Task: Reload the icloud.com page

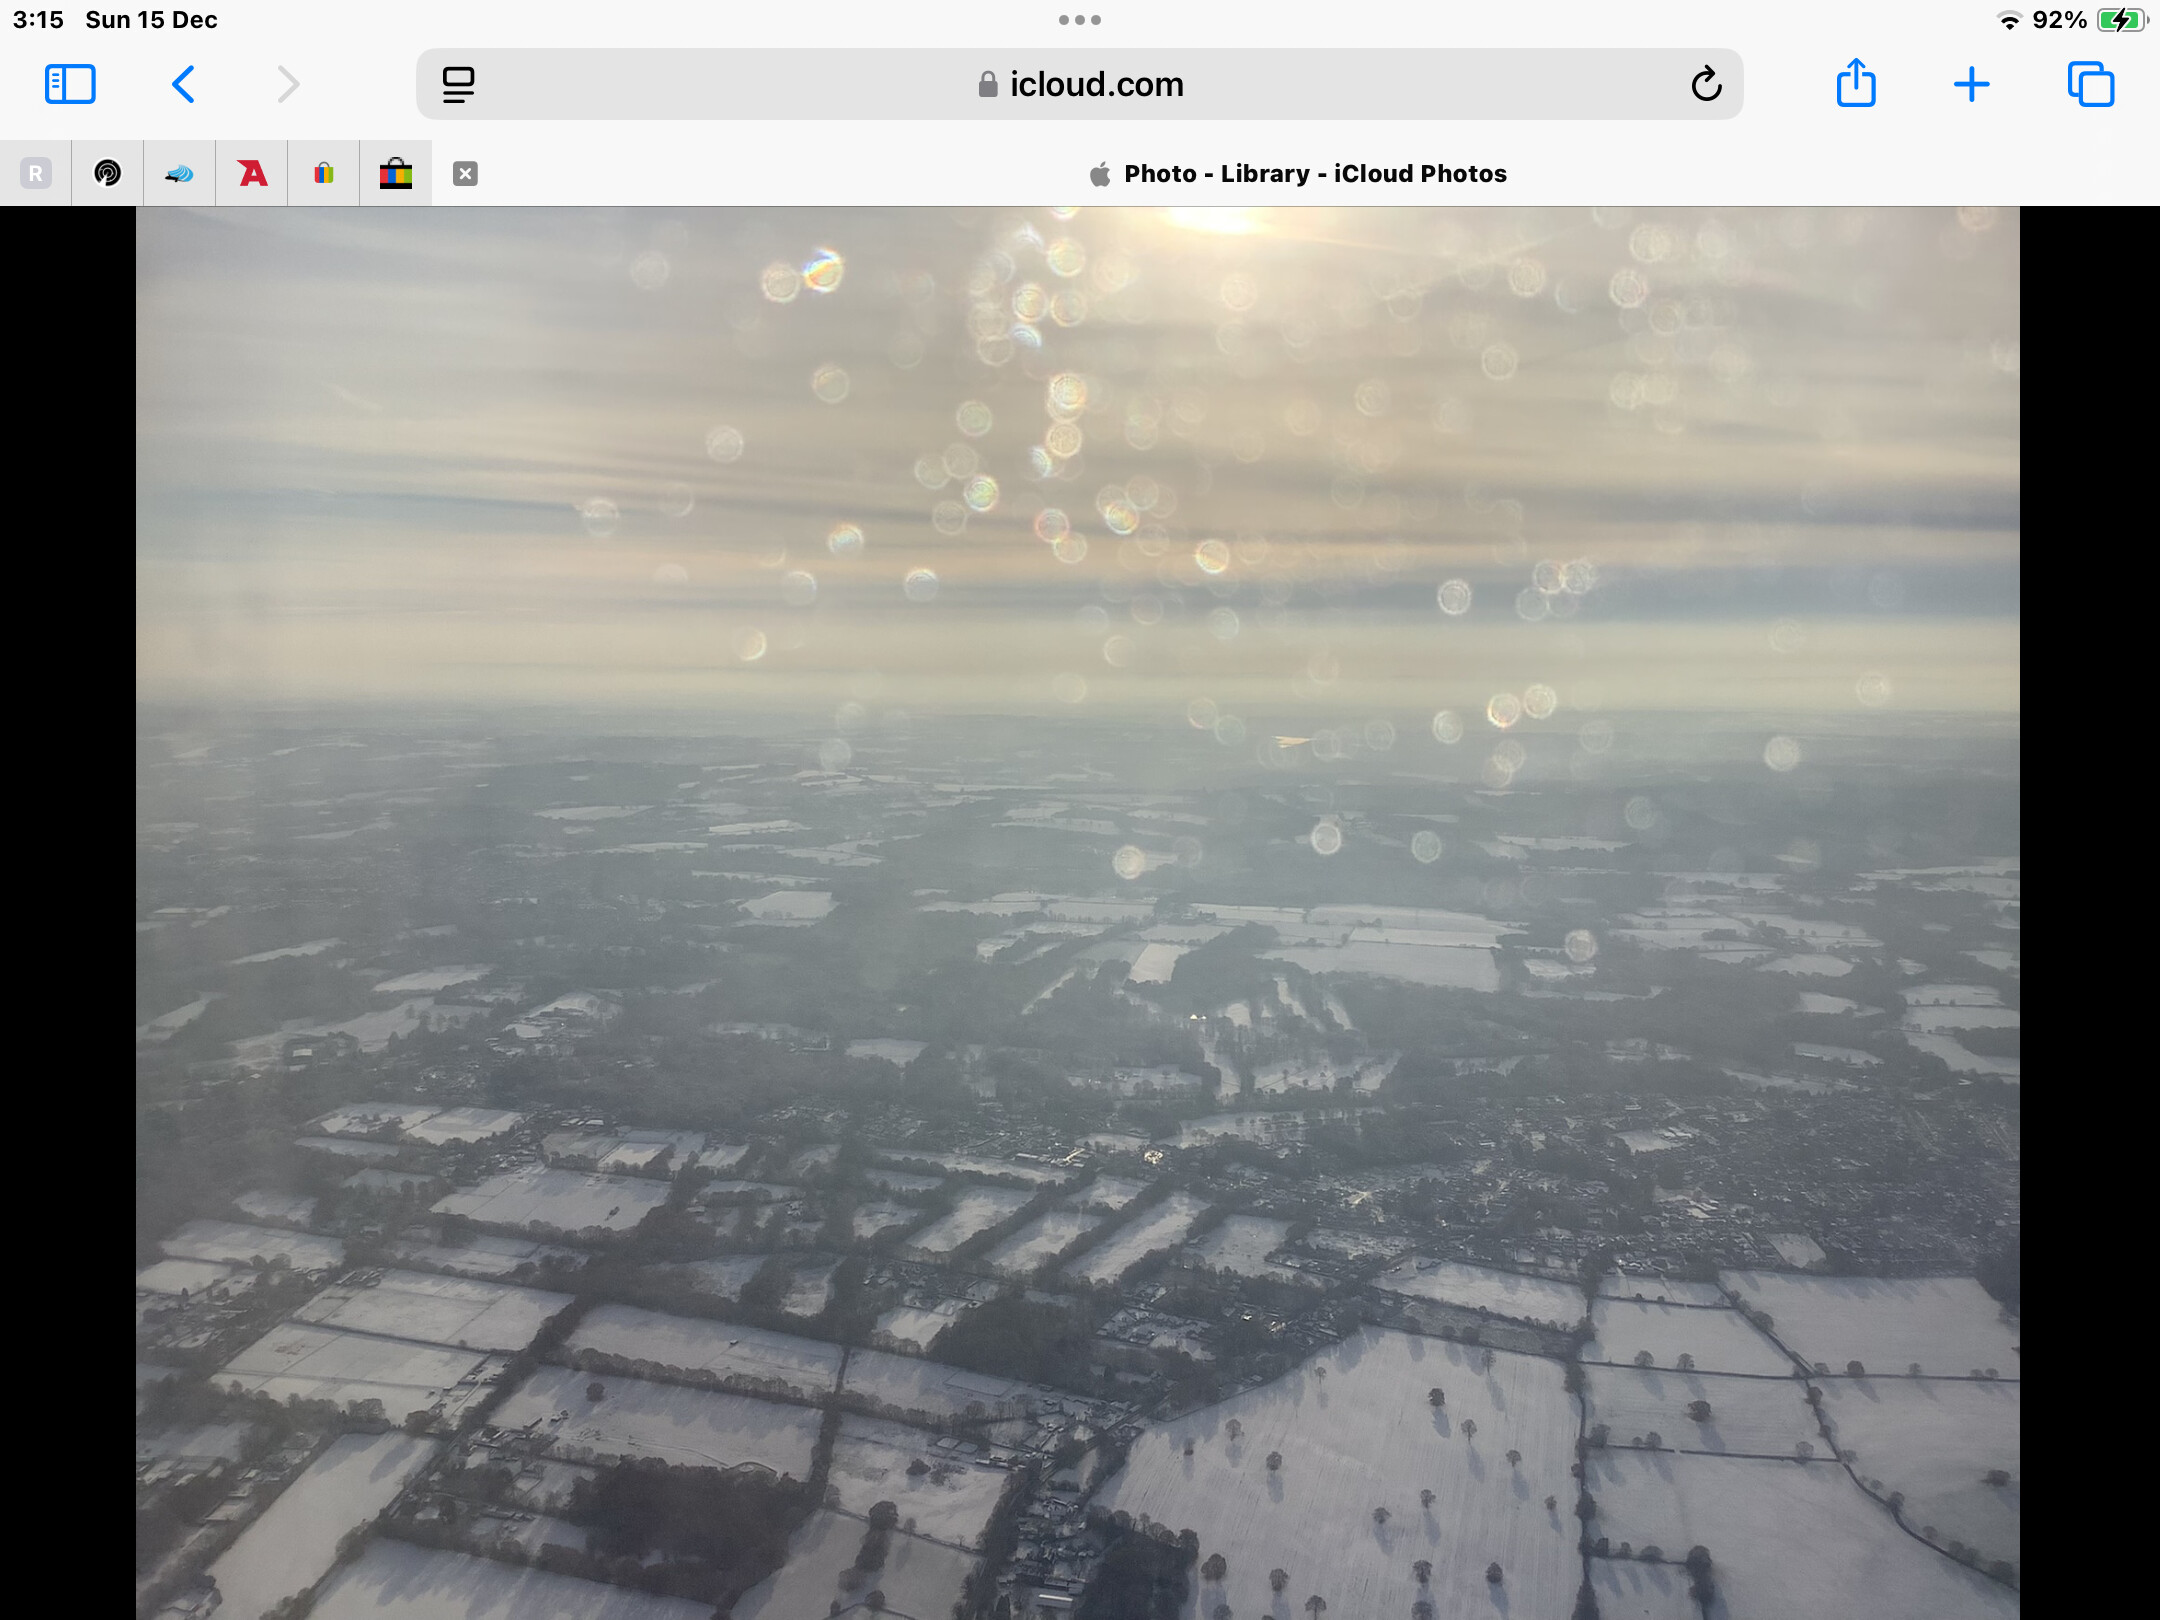Action: 1706,84
